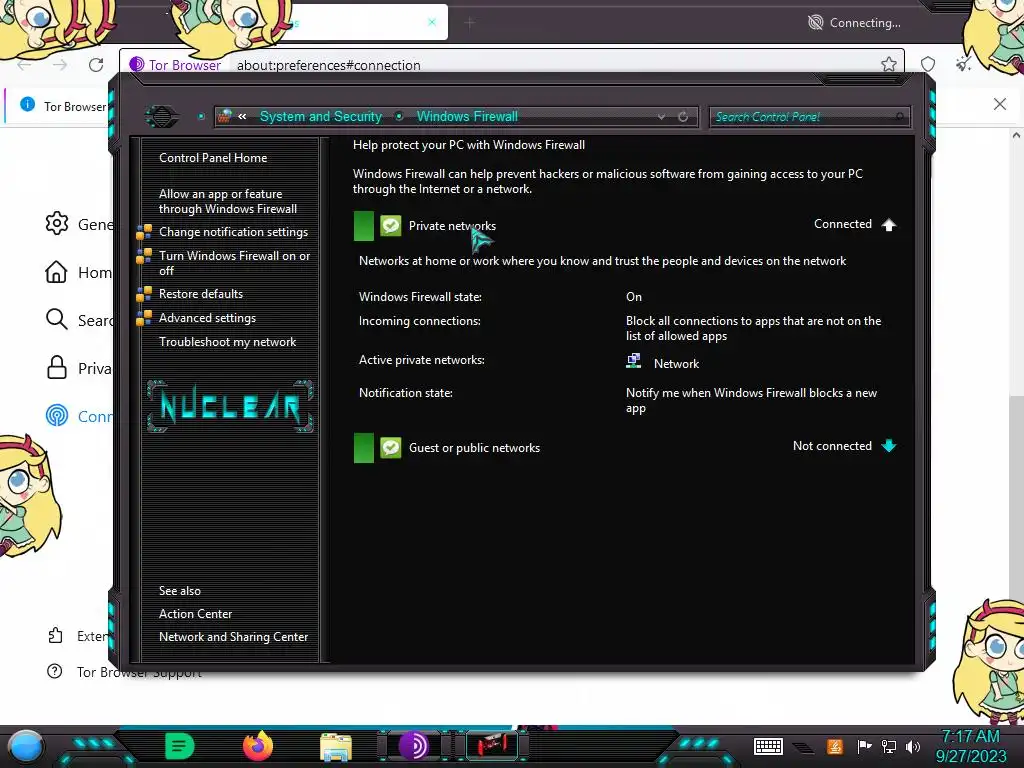Open Advanced settings link
This screenshot has width=1024, height=768.
click(207, 318)
